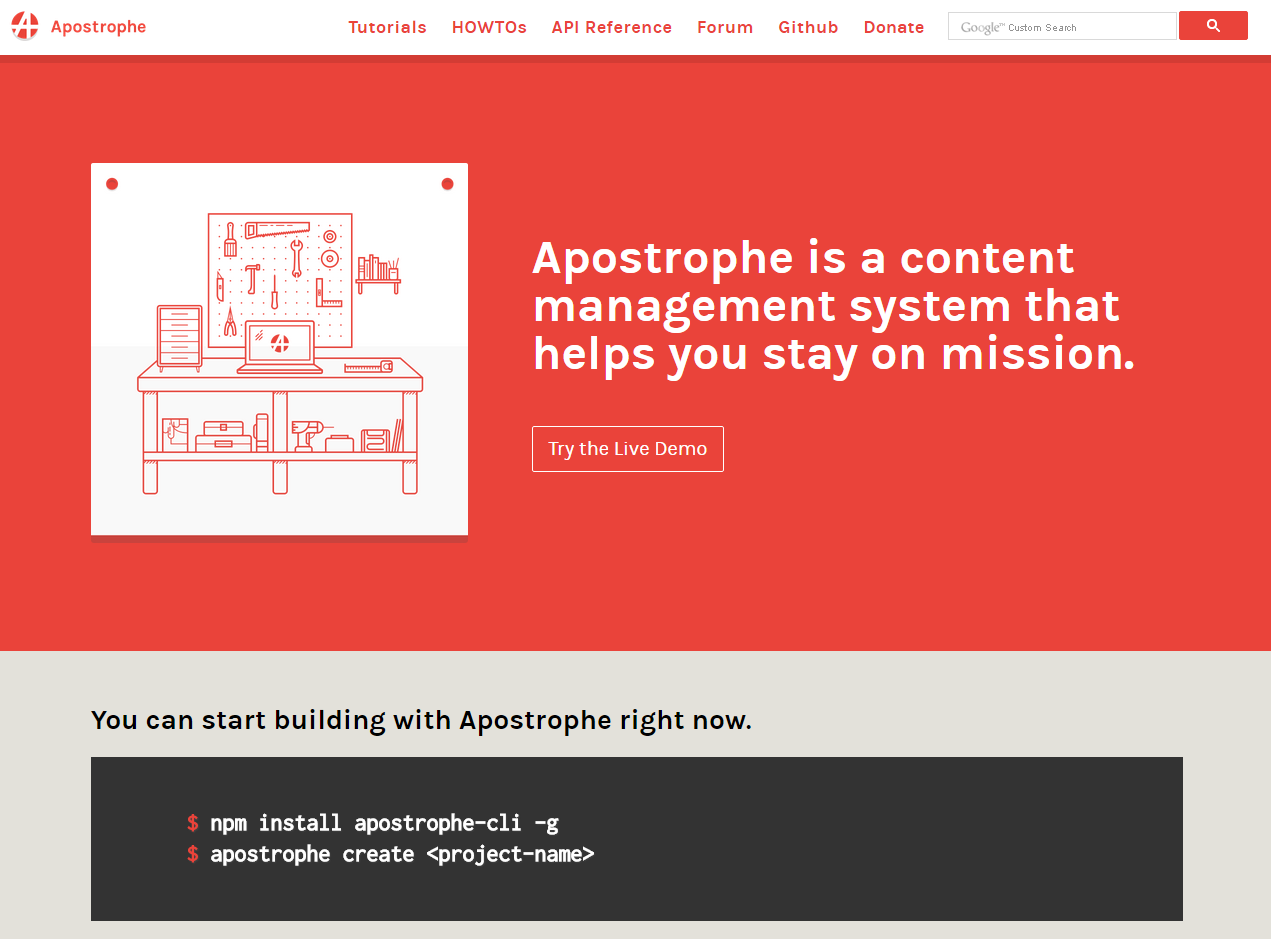The image size is (1271, 939).
Task: Visit the Forum link in navigation
Action: [x=725, y=27]
